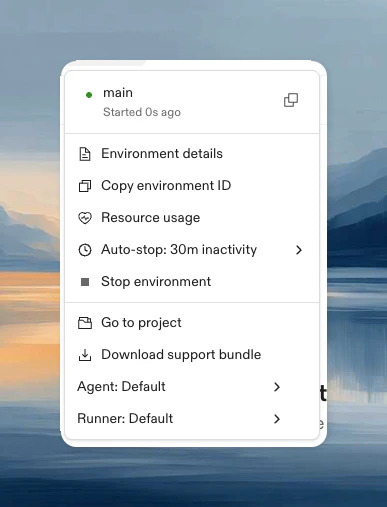
Task: Click the Started 0s ago text
Action: (142, 112)
